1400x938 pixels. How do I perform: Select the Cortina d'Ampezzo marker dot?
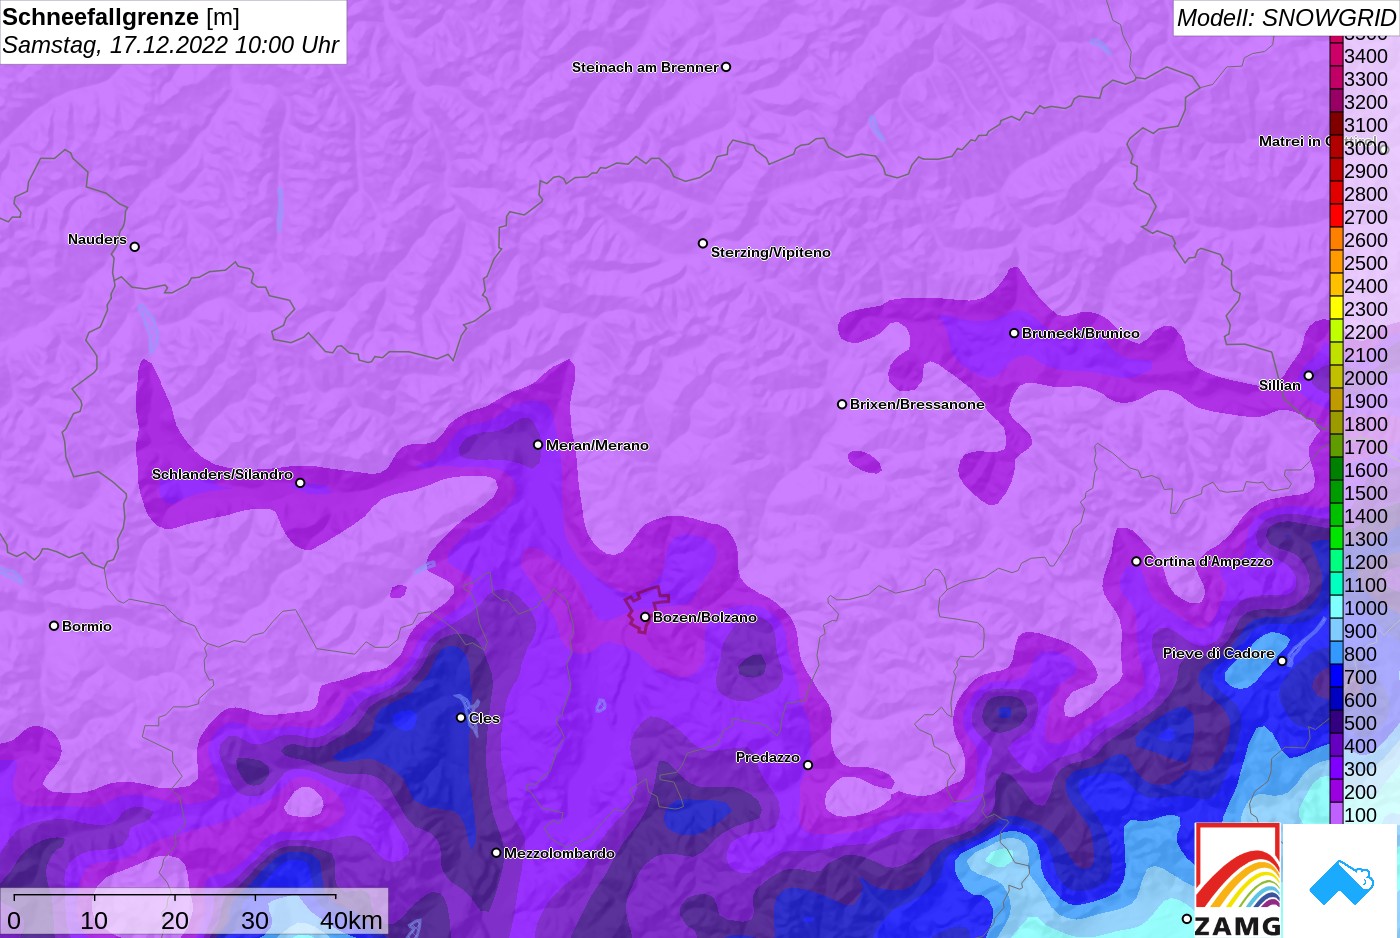pos(1136,561)
